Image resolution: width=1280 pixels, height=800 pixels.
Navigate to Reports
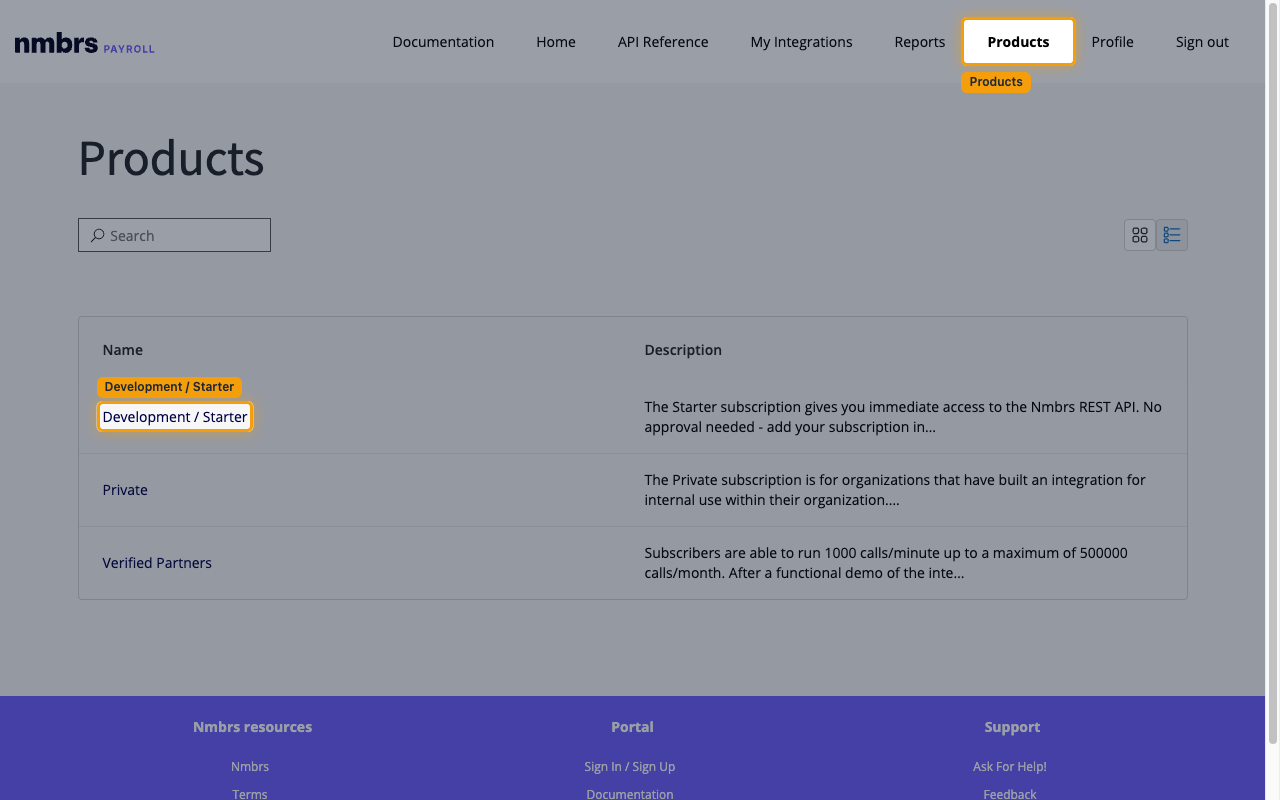(920, 42)
